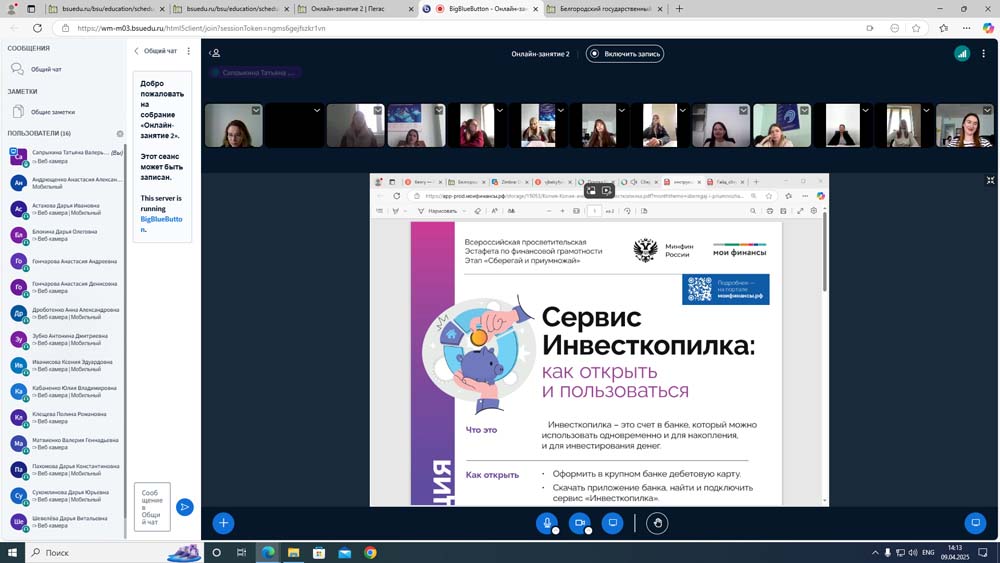
Task: Click the chat message input field
Action: 152,507
